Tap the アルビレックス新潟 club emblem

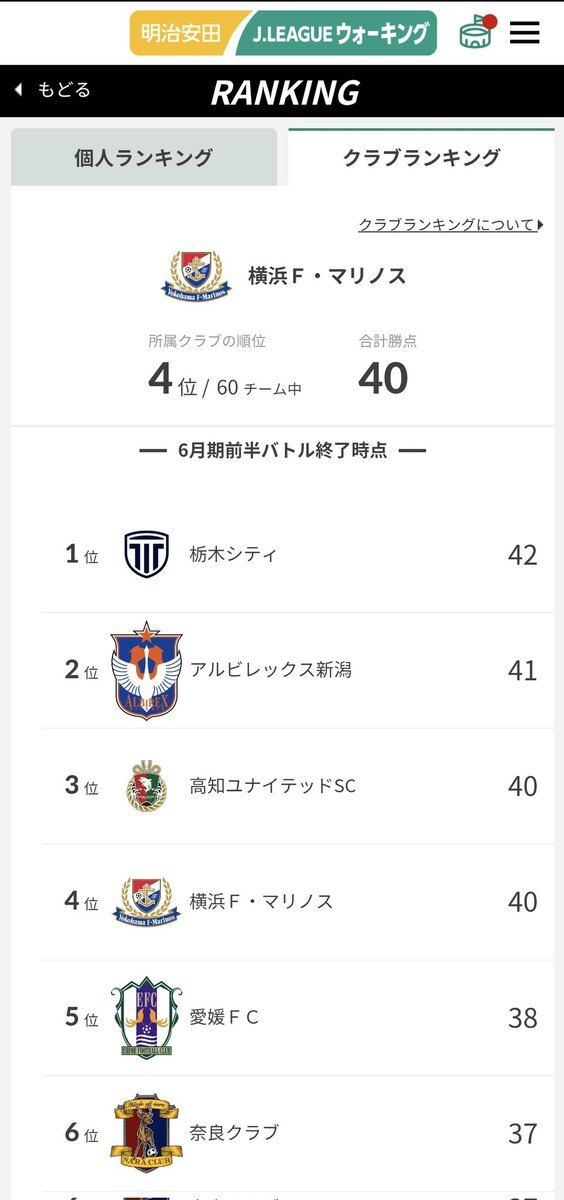click(146, 670)
